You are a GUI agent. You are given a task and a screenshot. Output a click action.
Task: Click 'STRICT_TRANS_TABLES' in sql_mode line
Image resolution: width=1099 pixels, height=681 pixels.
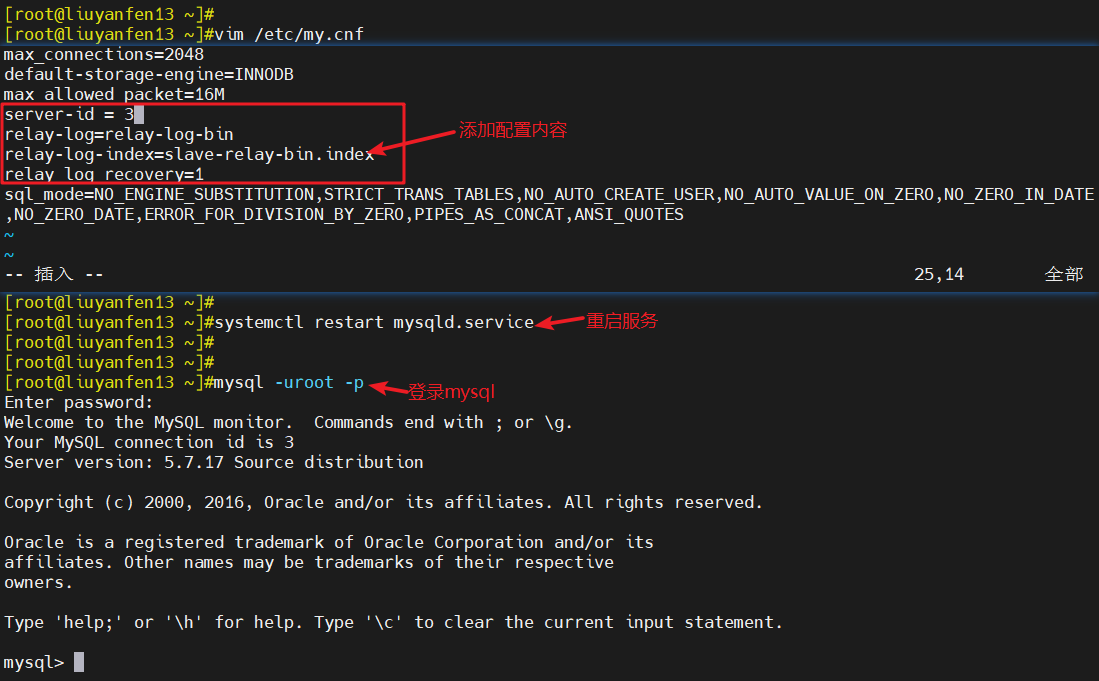point(418,194)
